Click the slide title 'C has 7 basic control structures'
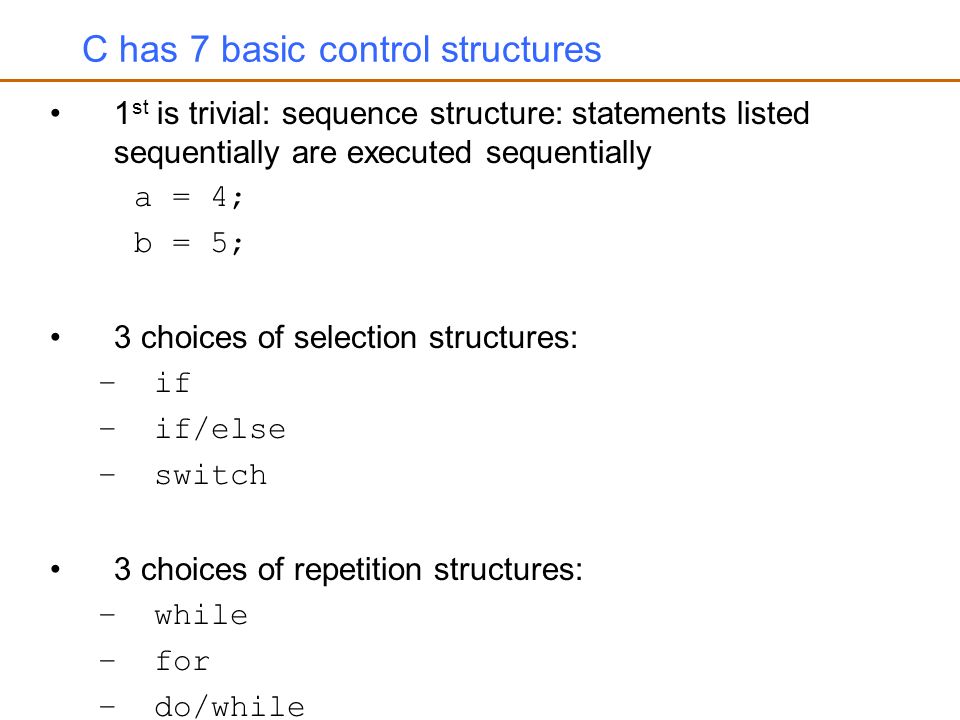 click(342, 49)
